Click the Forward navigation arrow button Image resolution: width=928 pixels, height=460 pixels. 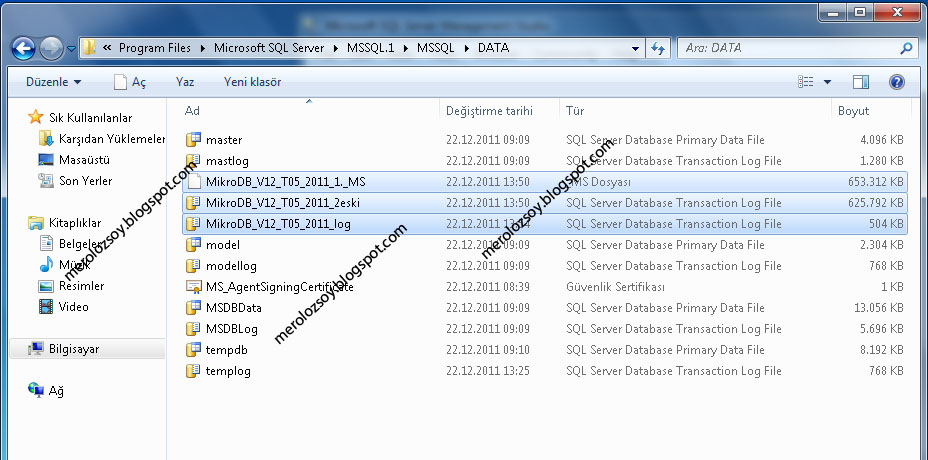(51, 48)
